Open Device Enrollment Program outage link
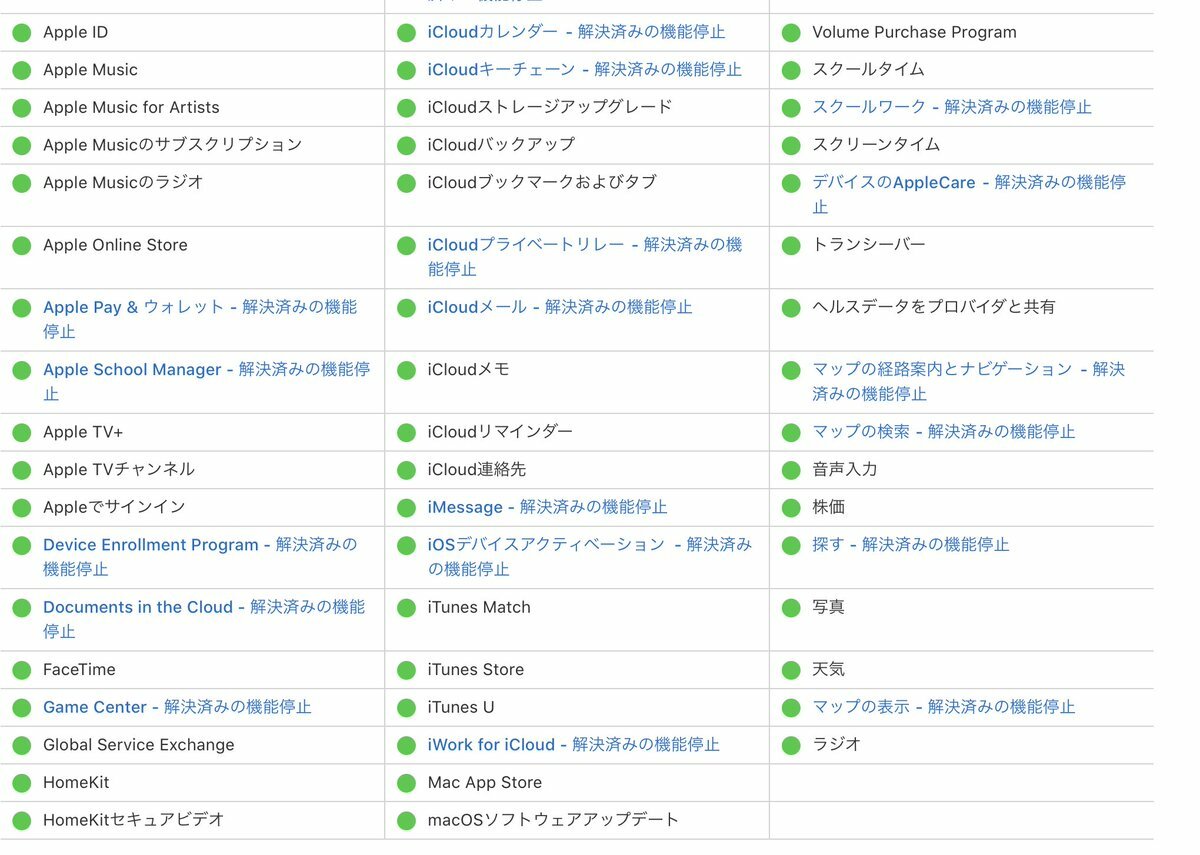The width and height of the screenshot is (1200, 855). click(199, 545)
